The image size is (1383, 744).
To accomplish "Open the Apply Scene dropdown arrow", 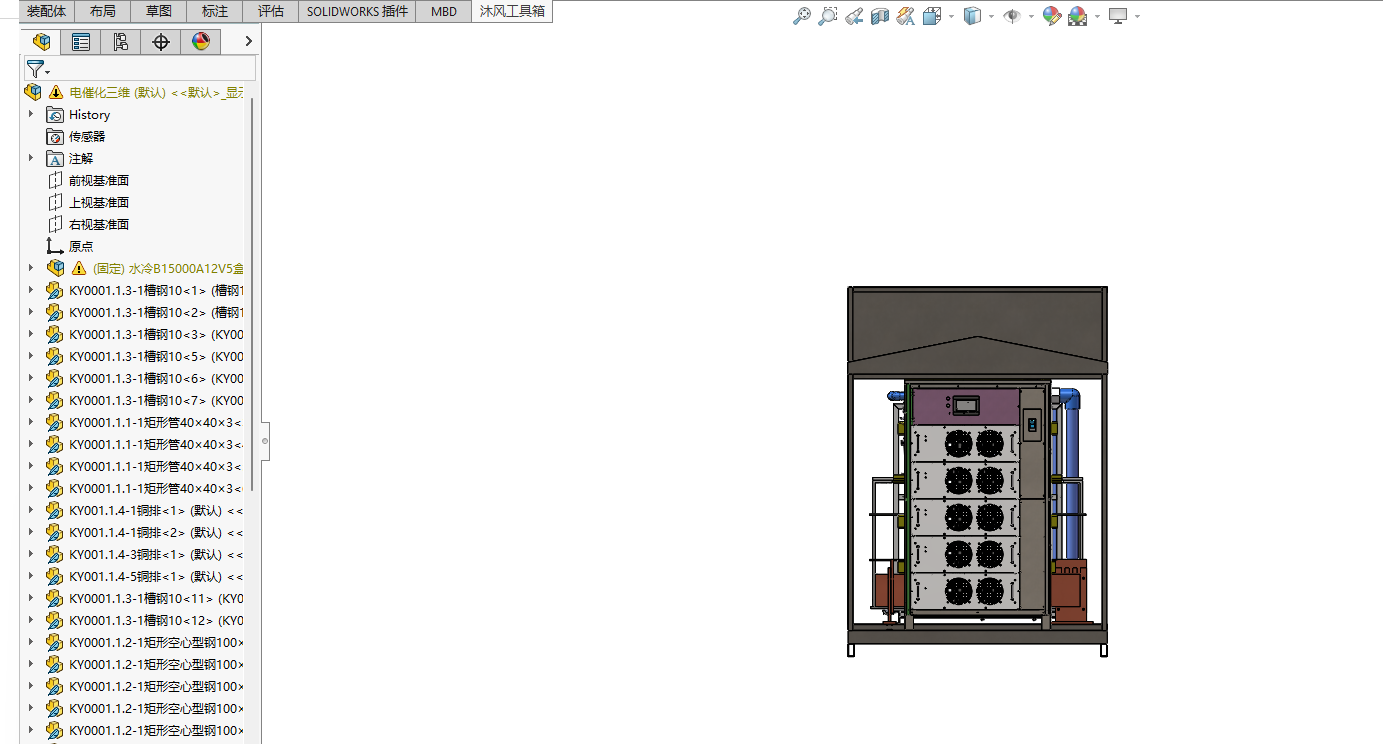I will tap(1097, 16).
